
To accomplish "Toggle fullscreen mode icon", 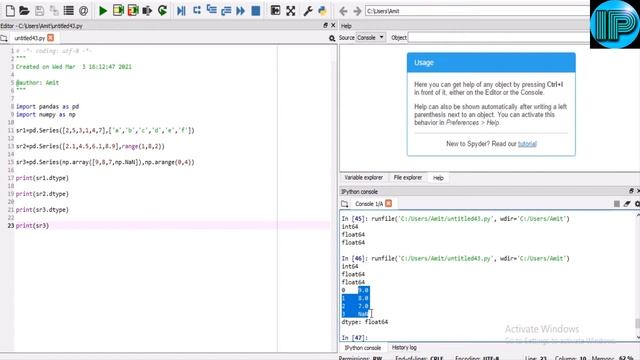I will click(291, 11).
